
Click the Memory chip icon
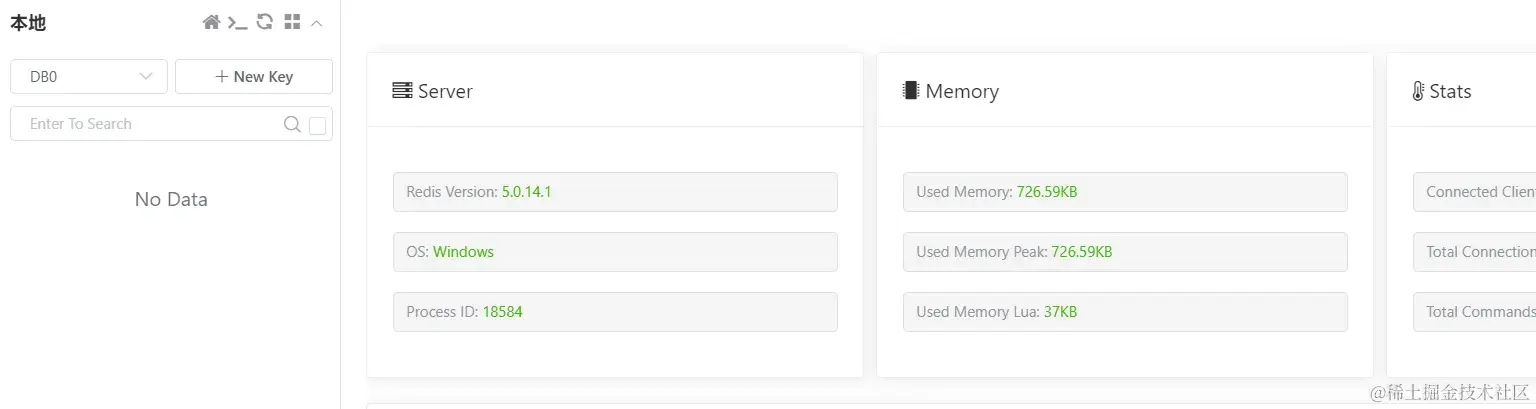pyautogui.click(x=910, y=91)
